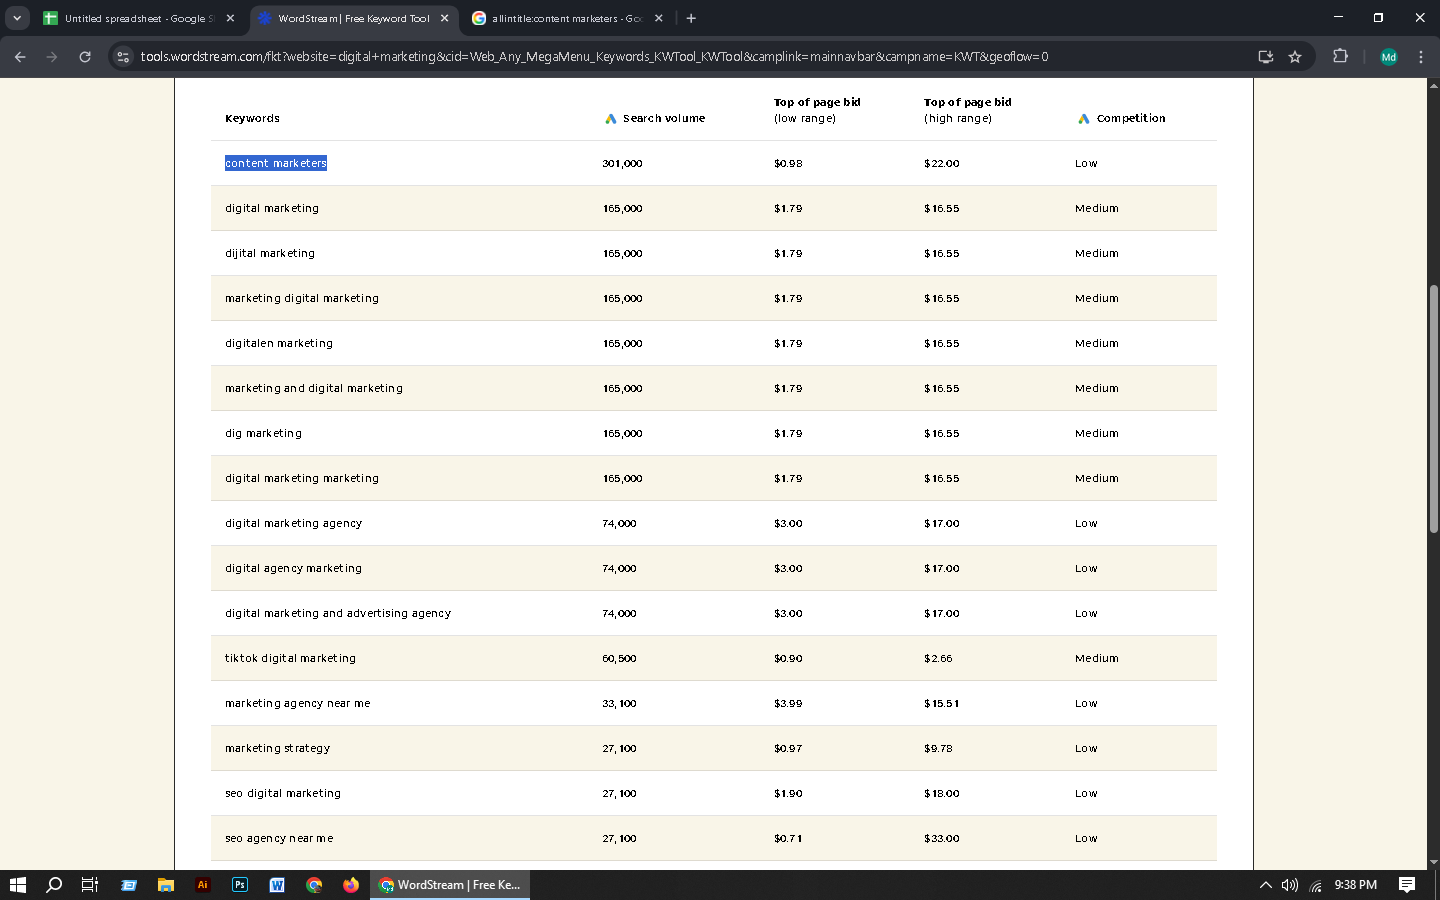
Task: Click 'marketing digital marketing' keyword
Action: pos(302,298)
